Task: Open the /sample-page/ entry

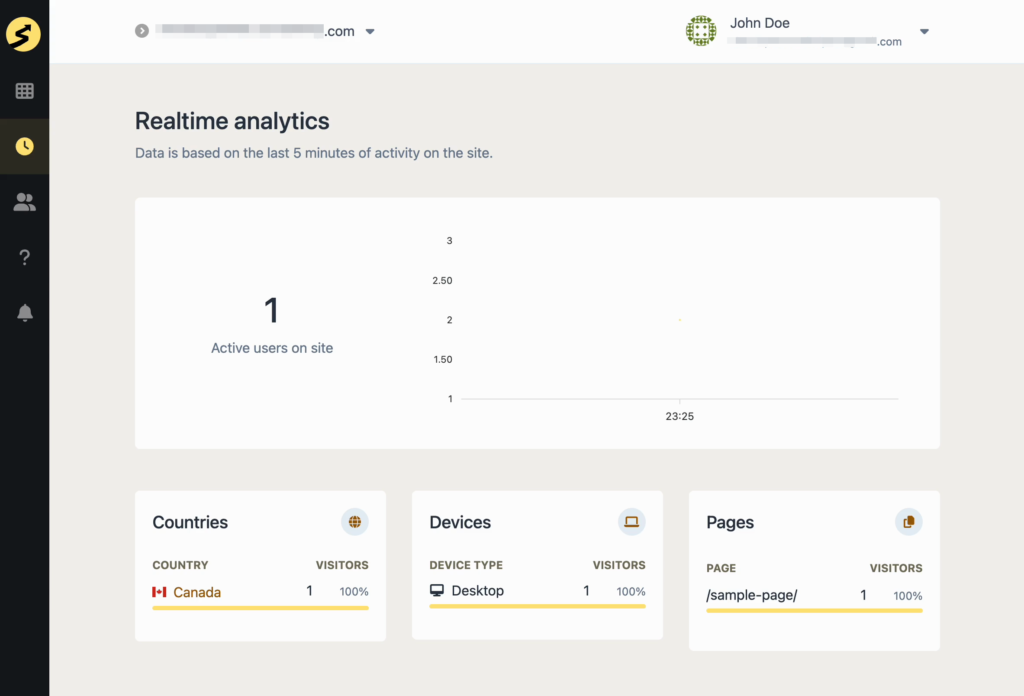Action: point(752,595)
